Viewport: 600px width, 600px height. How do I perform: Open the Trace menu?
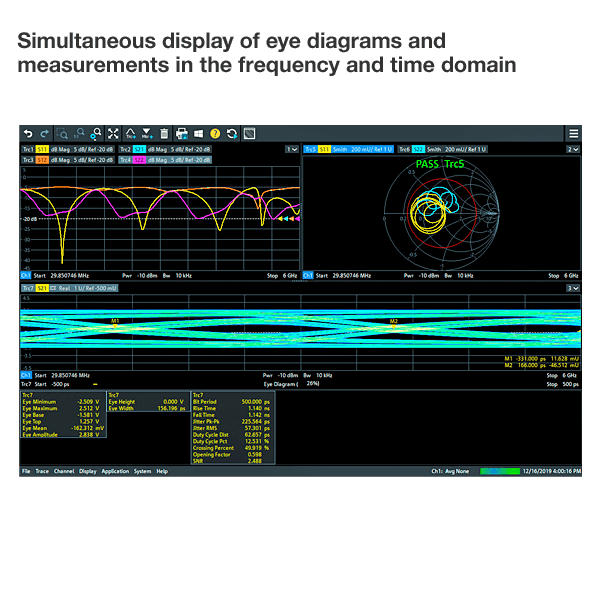click(x=42, y=471)
